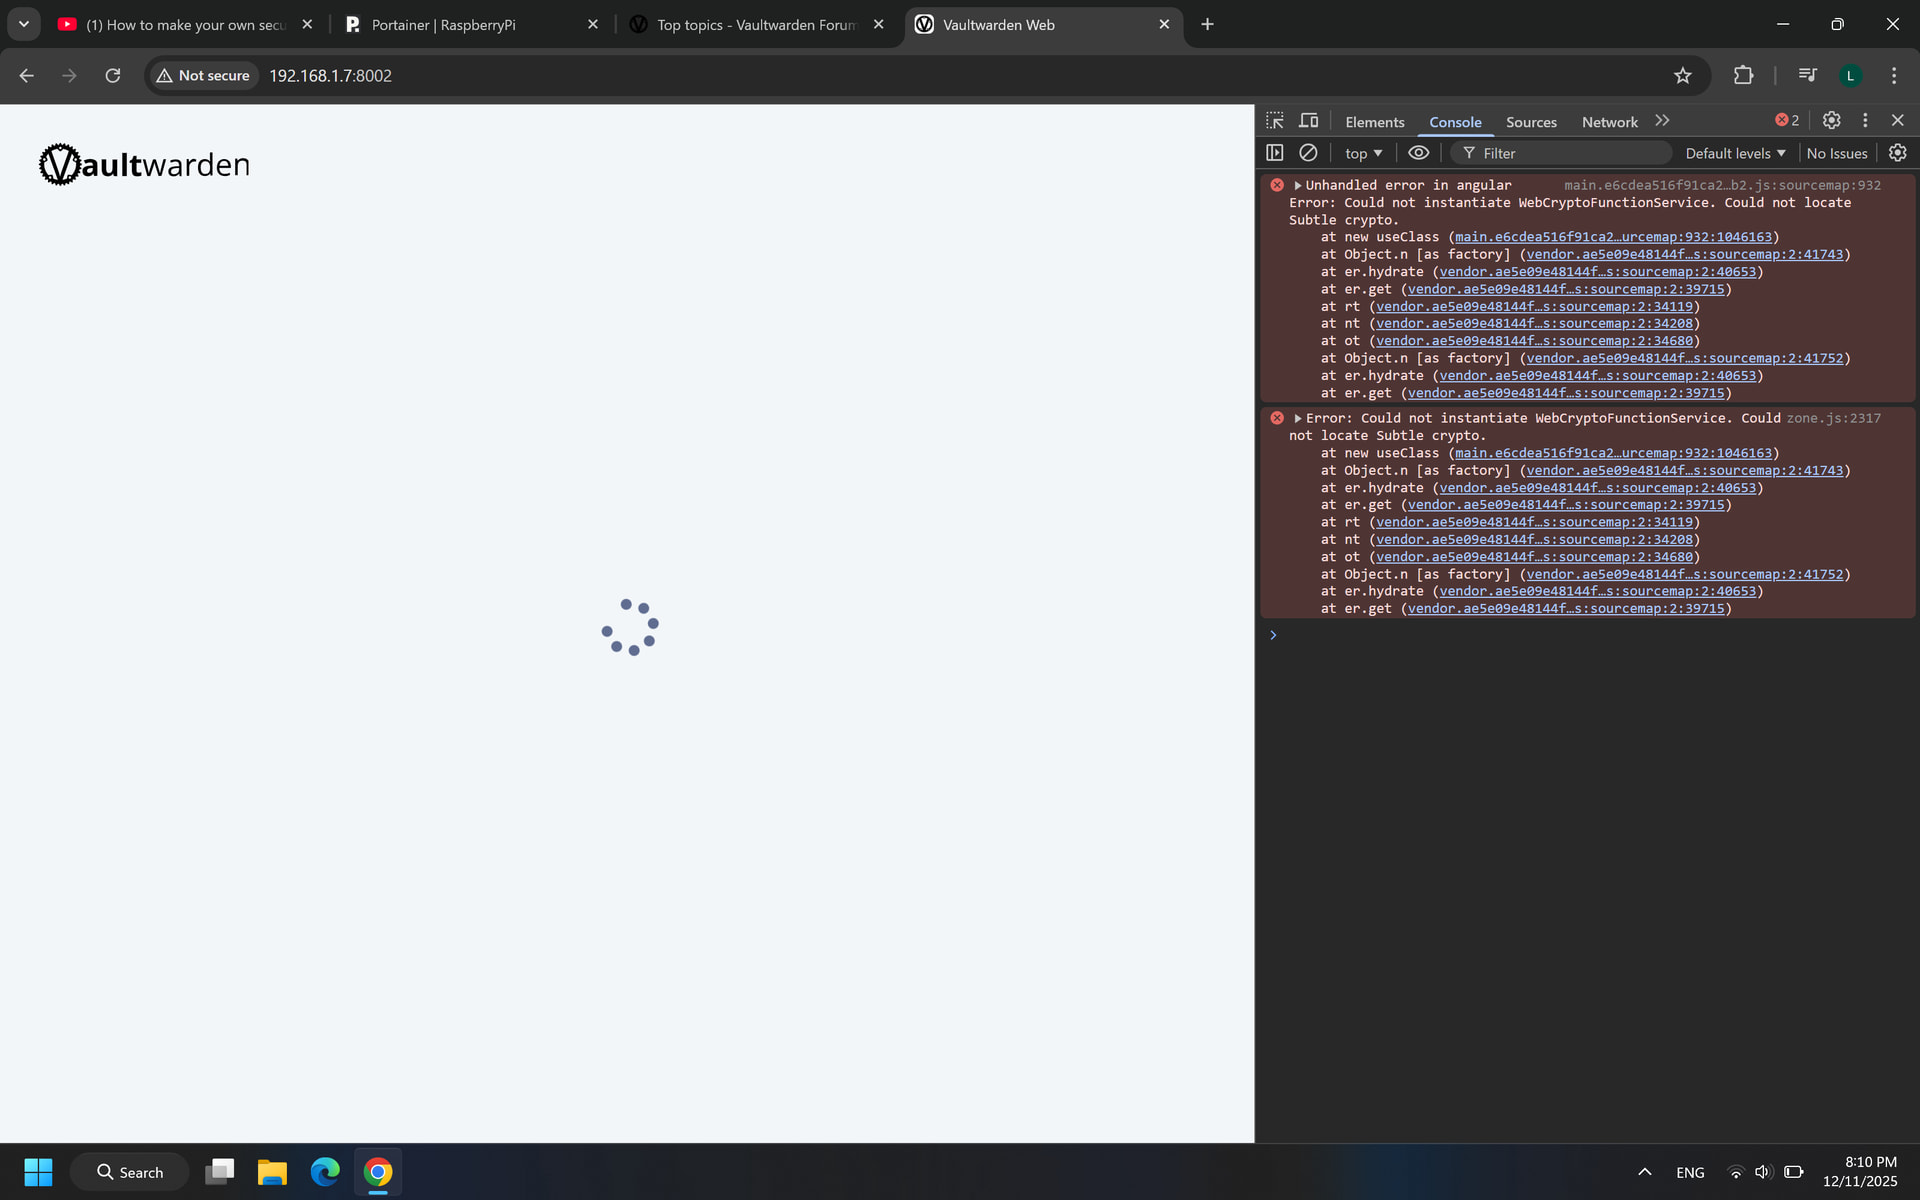Show more DevTools tabs chevron
The image size is (1920, 1200).
coord(1662,121)
